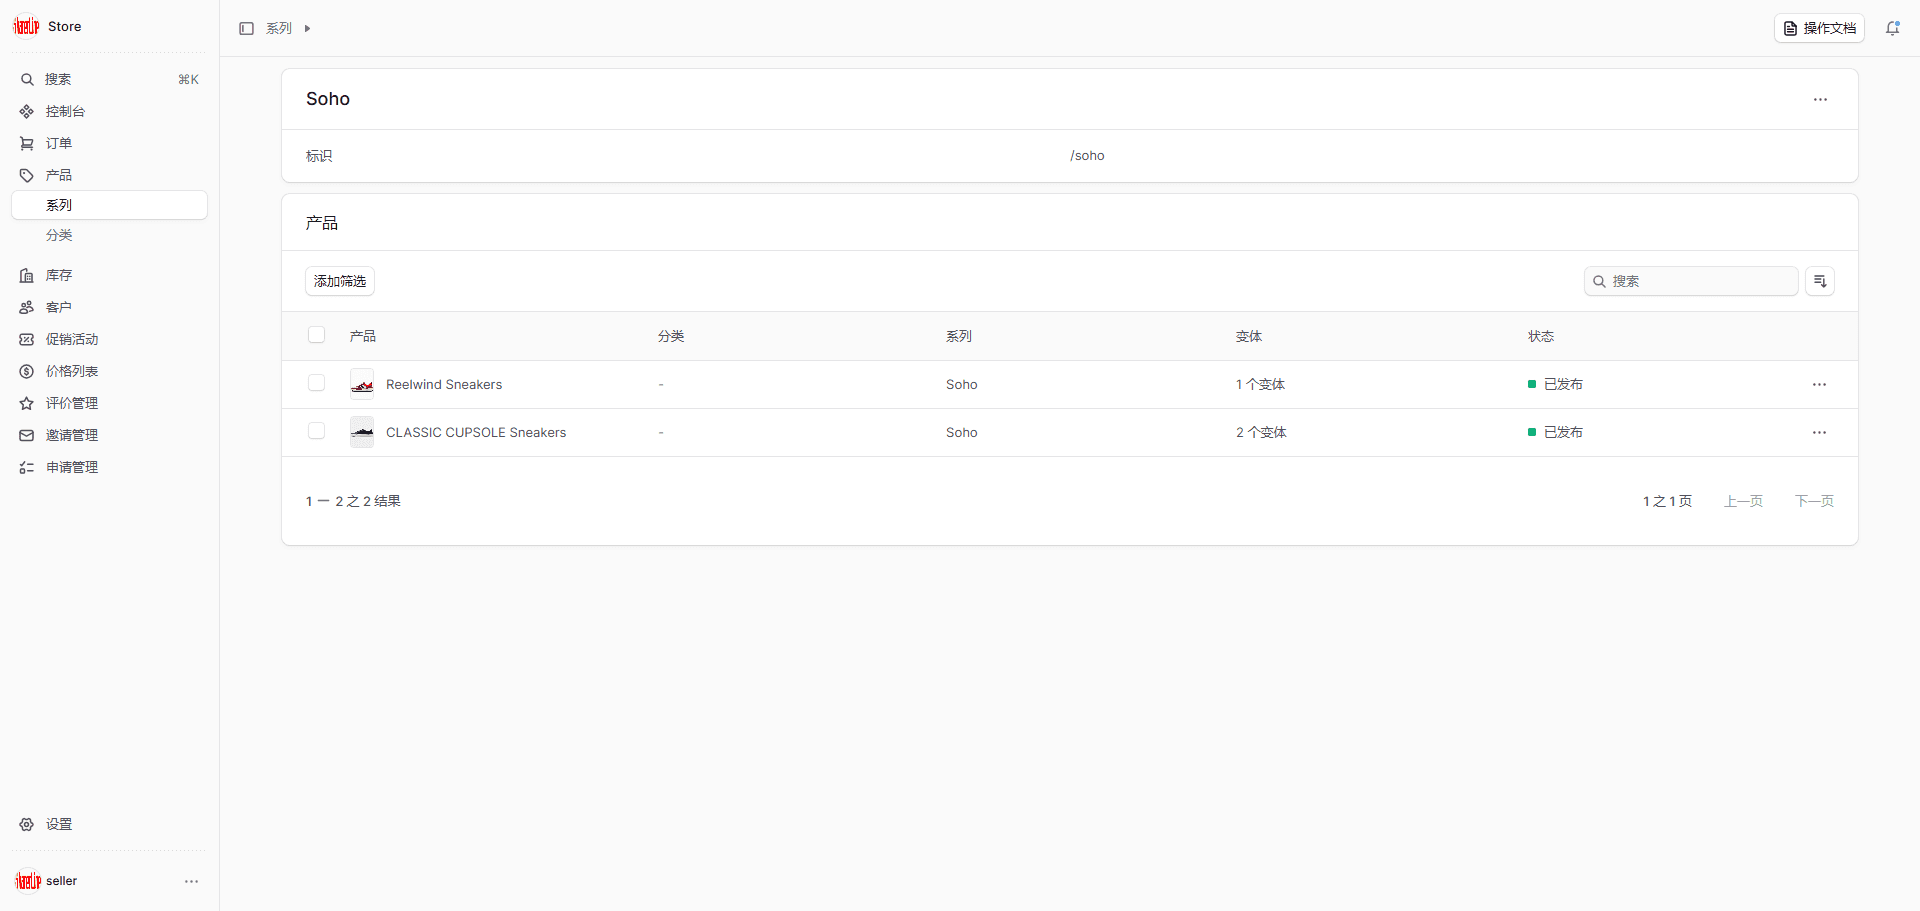This screenshot has height=911, width=1920.
Task: Open seller account options menu
Action: 191,881
